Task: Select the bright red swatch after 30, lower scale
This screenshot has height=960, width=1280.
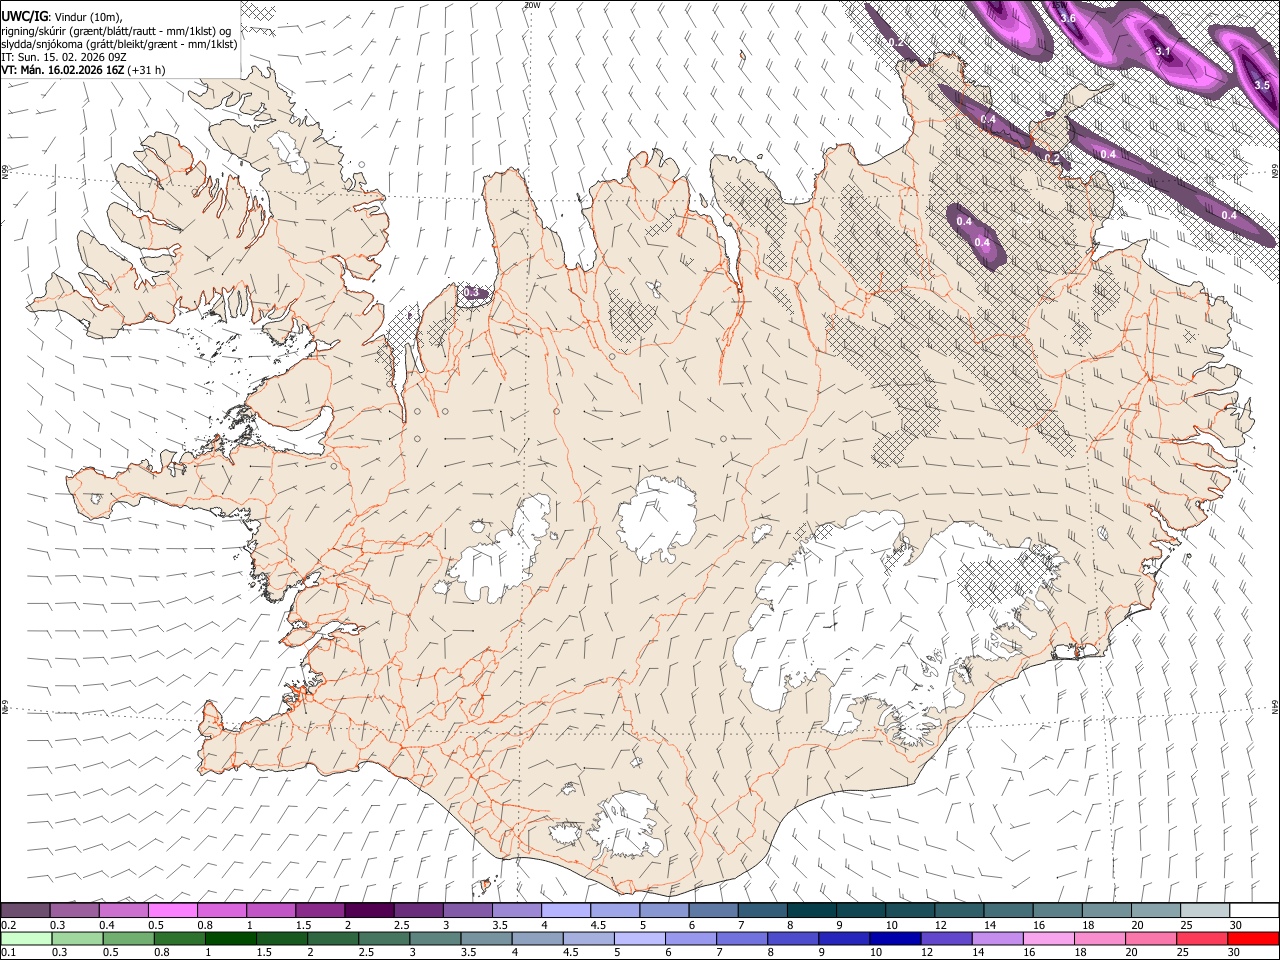Action: (x=1255, y=938)
